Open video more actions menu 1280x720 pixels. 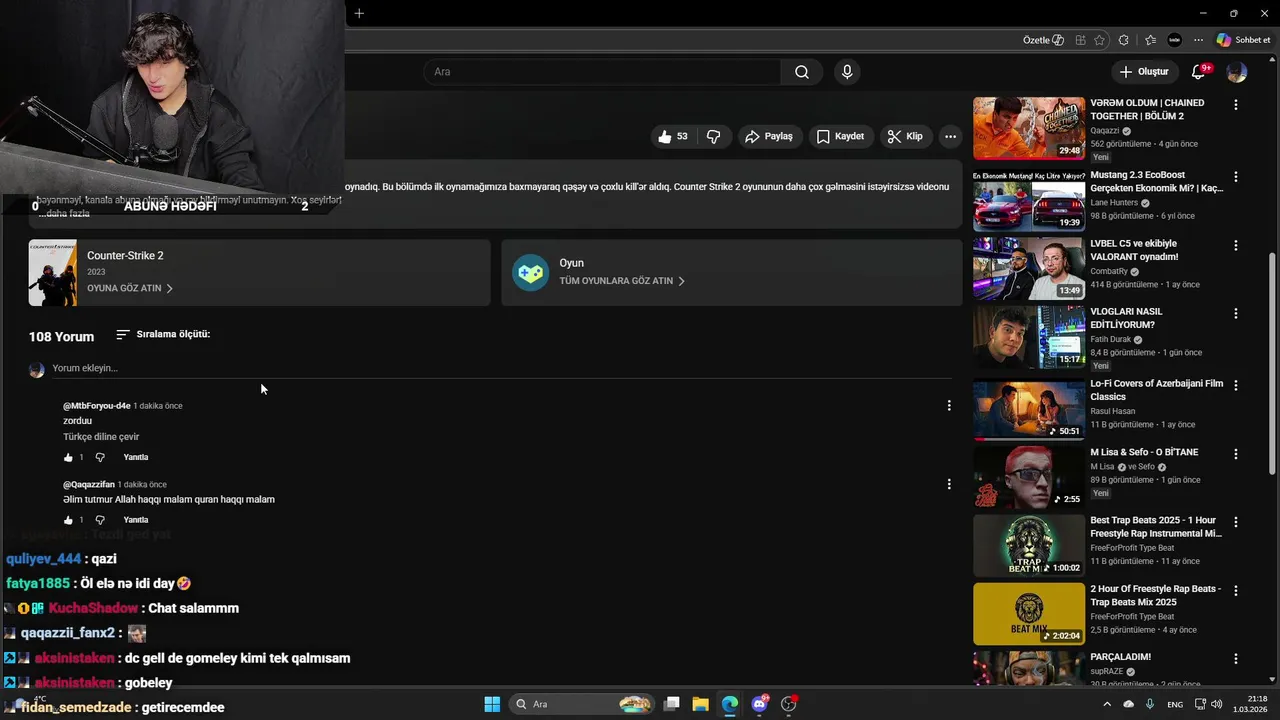(950, 137)
